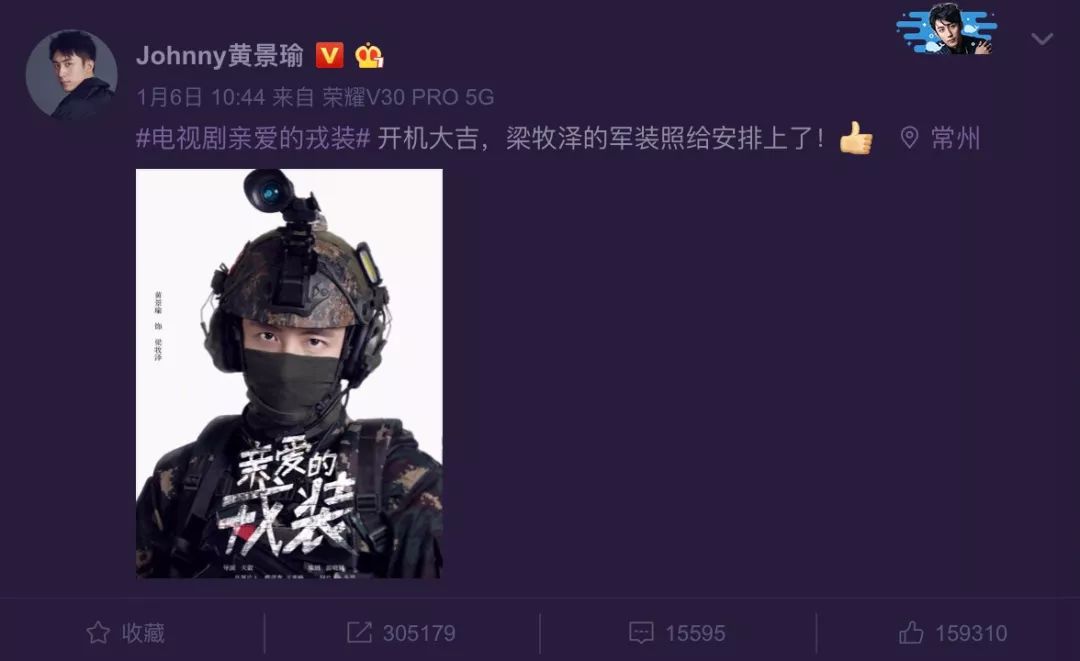Screen dimensions: 1080x661
Task: Click the location pin icon beside 常州
Action: tap(909, 138)
